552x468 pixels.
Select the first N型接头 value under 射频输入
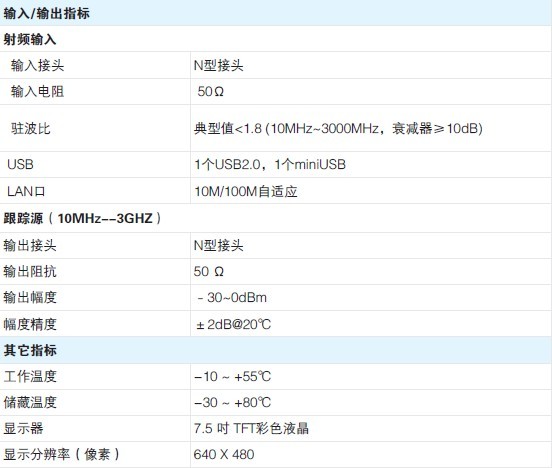point(218,65)
